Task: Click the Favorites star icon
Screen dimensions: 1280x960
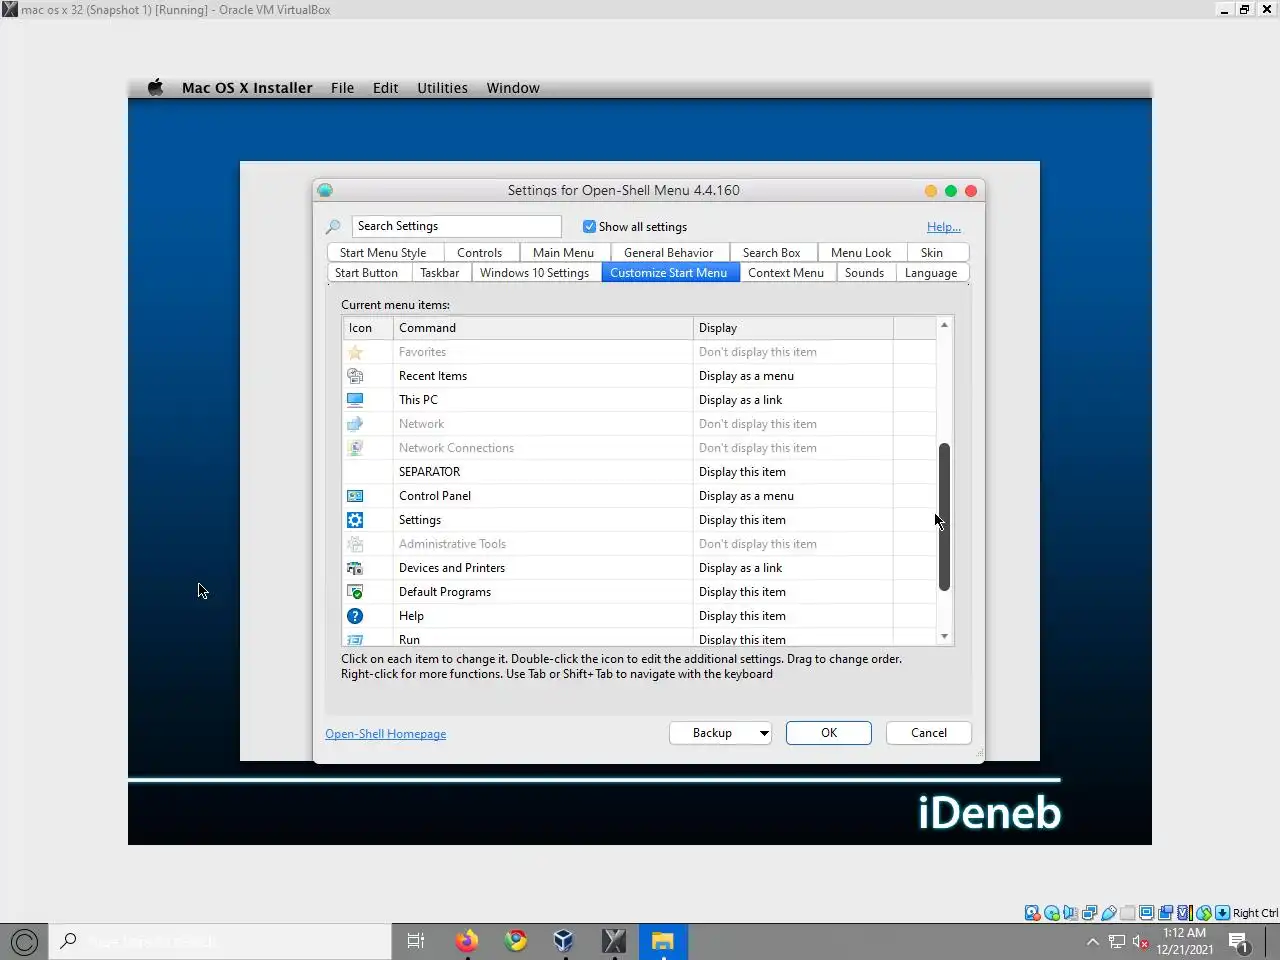Action: pyautogui.click(x=355, y=352)
